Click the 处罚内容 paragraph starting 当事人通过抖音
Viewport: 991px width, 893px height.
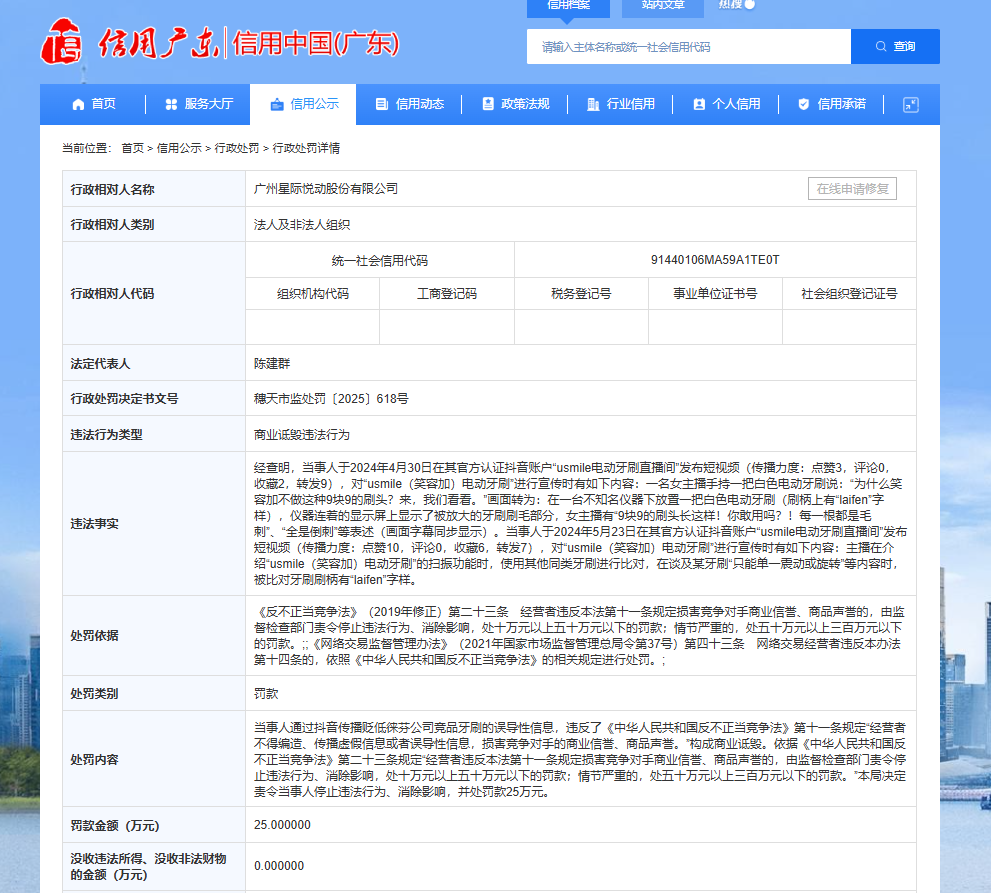580,760
